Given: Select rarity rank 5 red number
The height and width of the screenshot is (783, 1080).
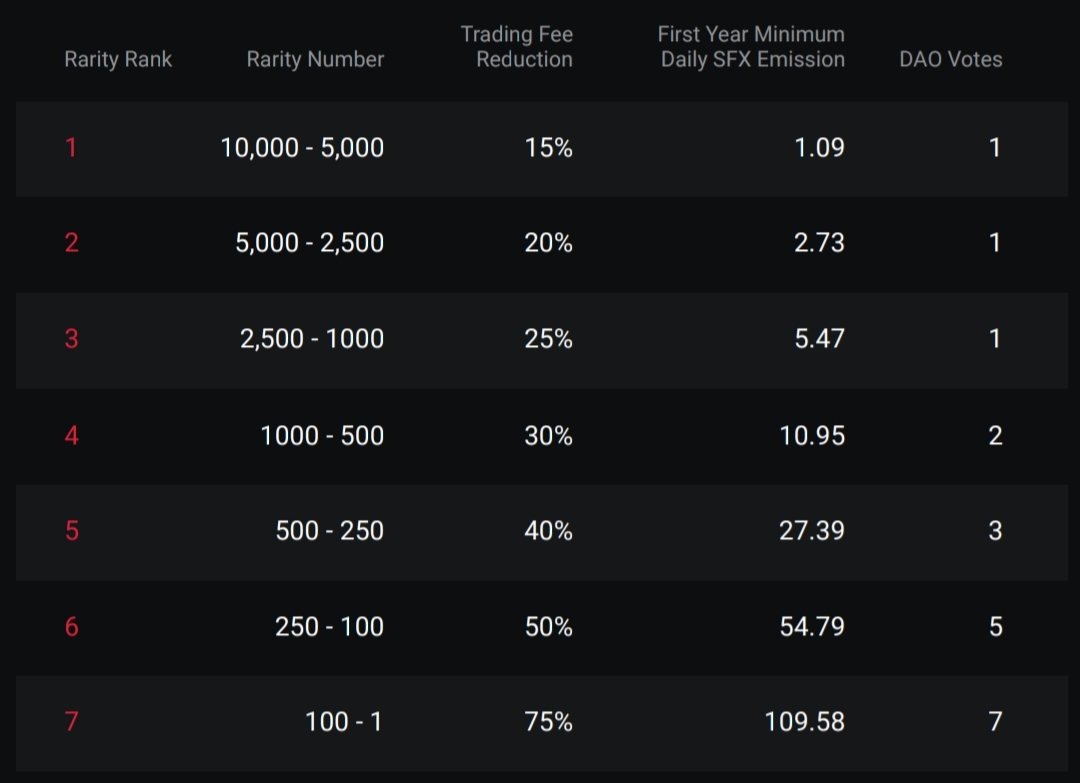Looking at the screenshot, I should [72, 530].
